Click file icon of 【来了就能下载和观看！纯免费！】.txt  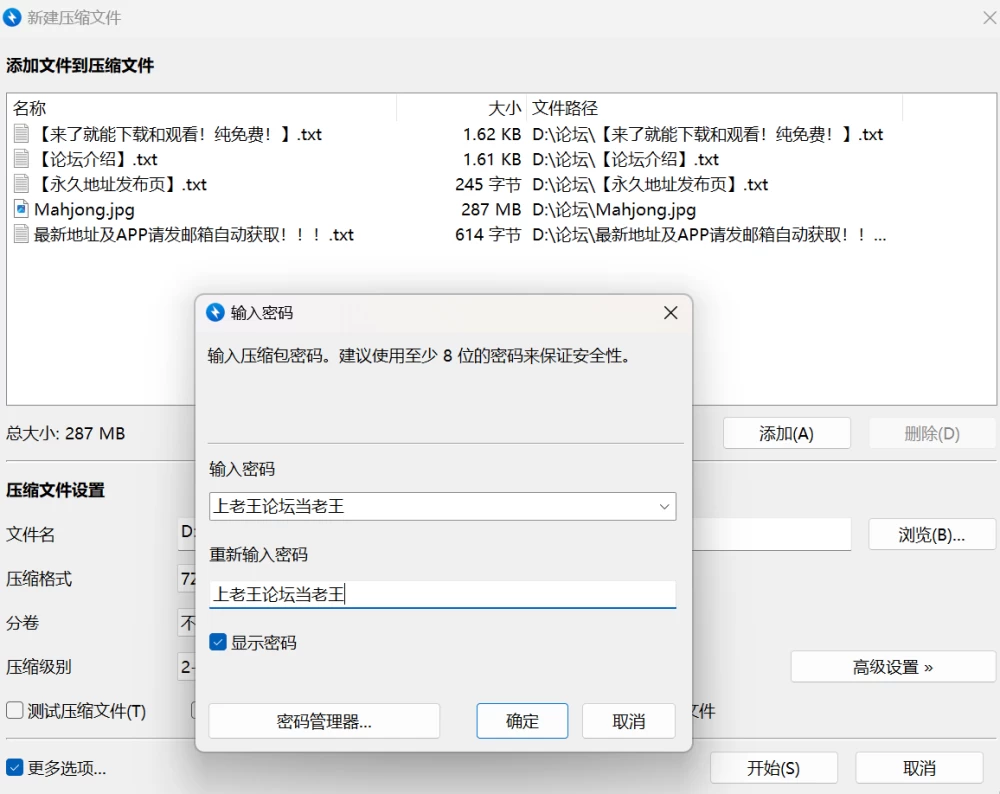22,134
